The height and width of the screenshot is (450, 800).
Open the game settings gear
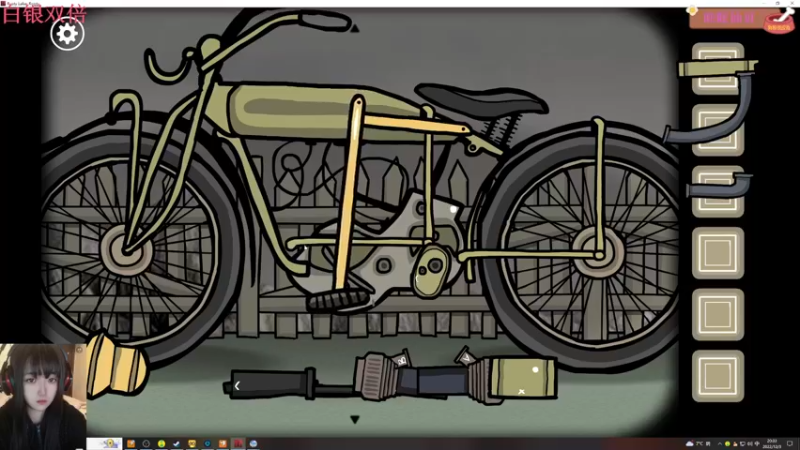pos(67,34)
